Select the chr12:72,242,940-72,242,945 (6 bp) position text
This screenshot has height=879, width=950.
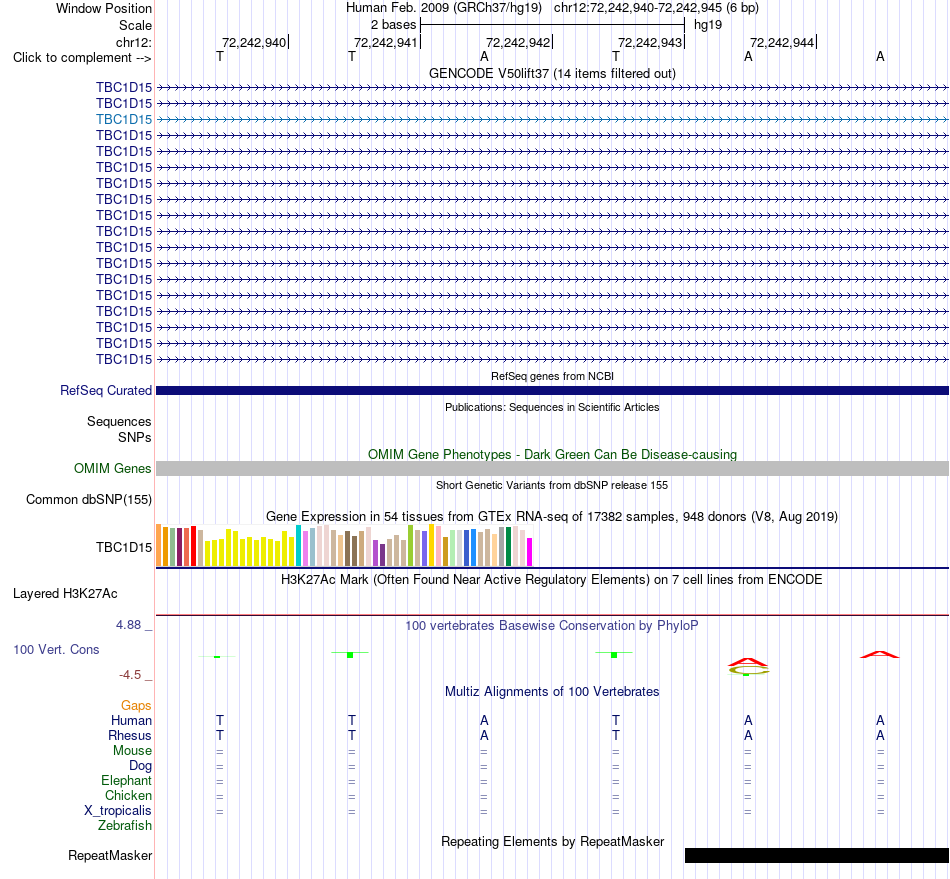coord(656,8)
